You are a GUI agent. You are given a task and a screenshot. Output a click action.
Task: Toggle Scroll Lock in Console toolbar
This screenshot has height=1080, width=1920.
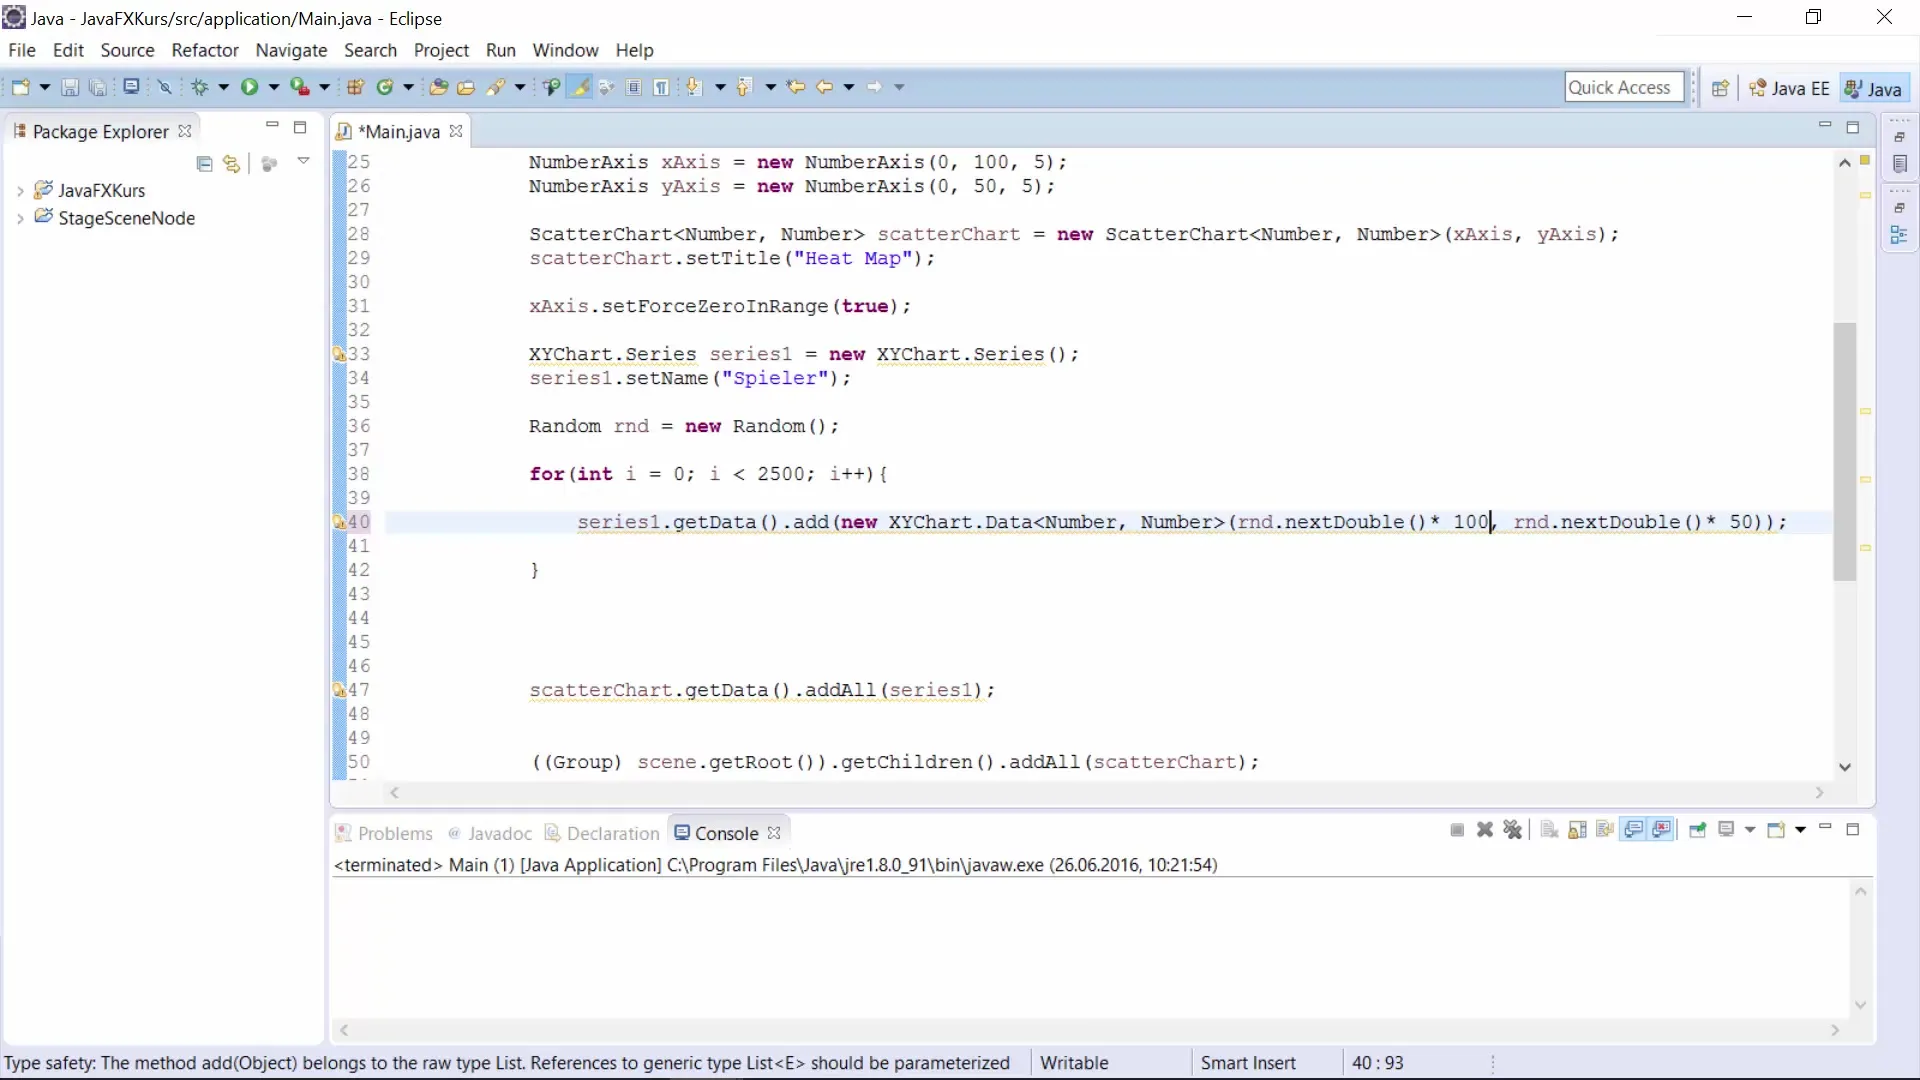click(1578, 830)
